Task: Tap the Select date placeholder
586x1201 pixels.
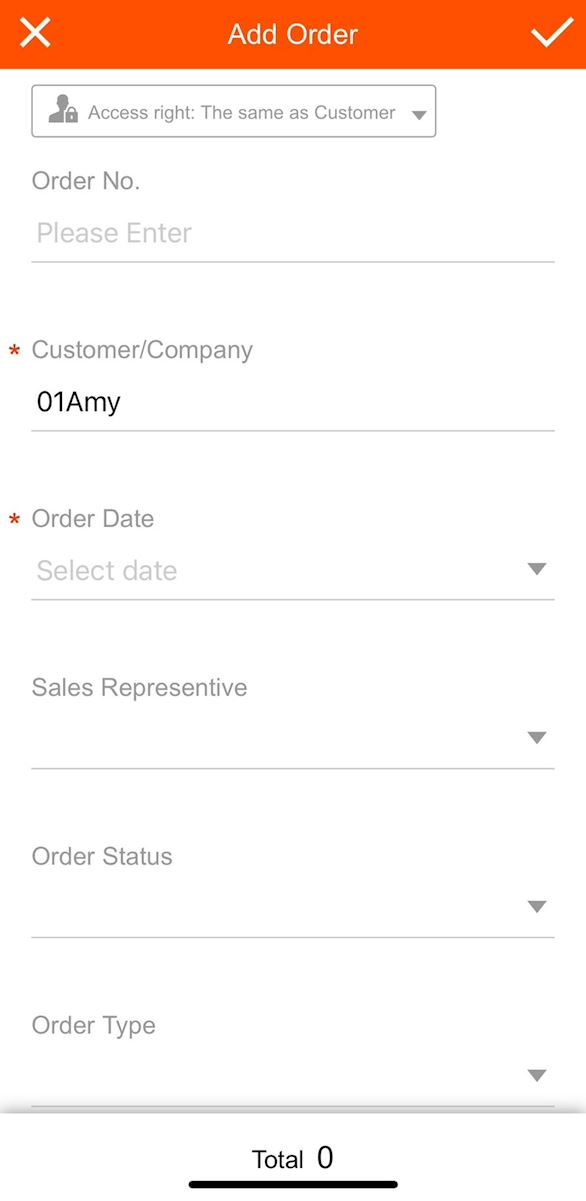Action: [x=107, y=571]
